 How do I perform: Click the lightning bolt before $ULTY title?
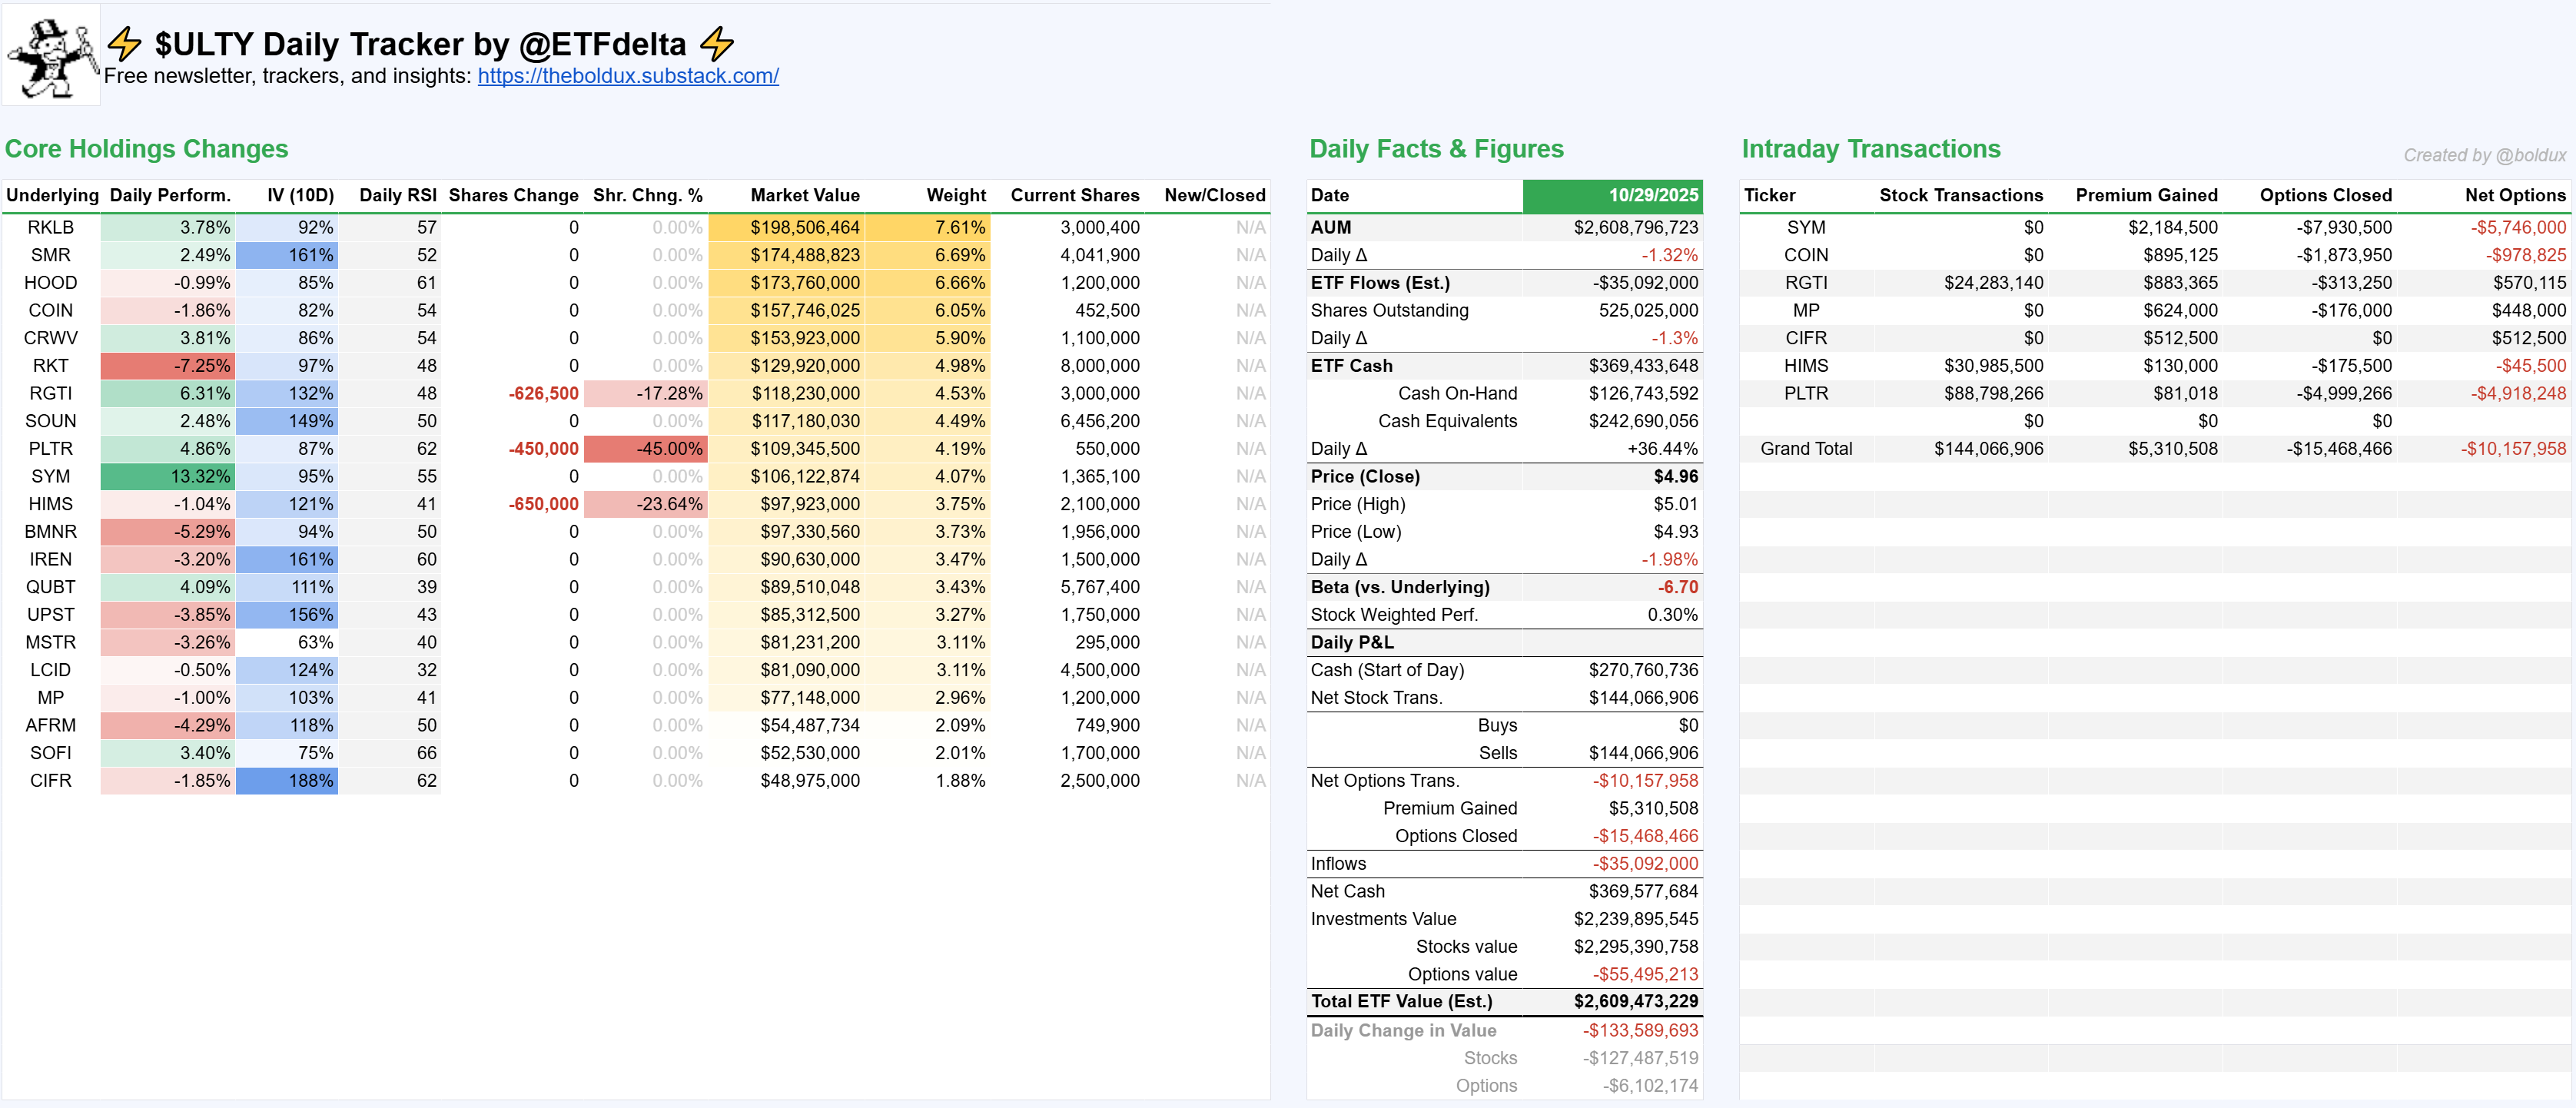pyautogui.click(x=124, y=44)
